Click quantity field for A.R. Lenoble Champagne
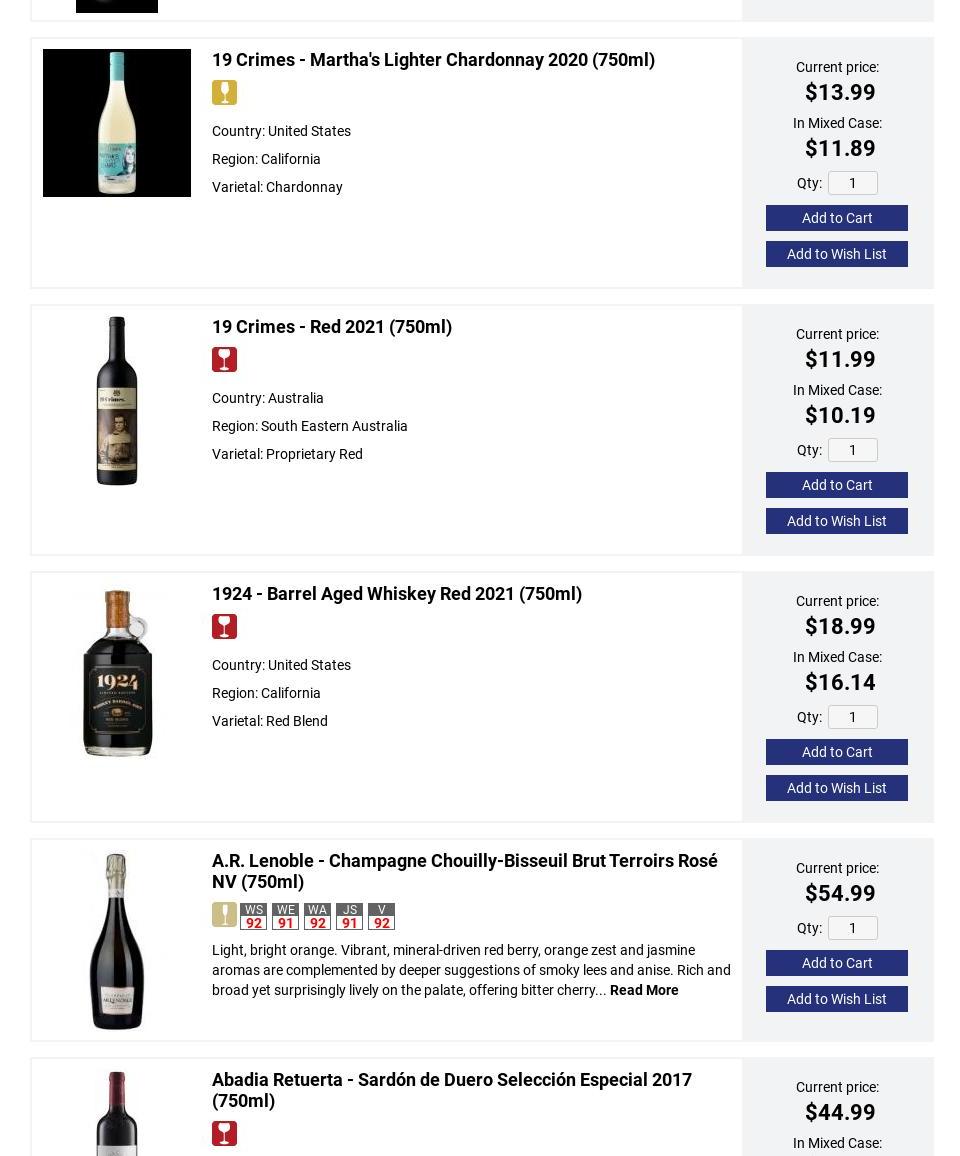960x1156 pixels. (x=853, y=928)
